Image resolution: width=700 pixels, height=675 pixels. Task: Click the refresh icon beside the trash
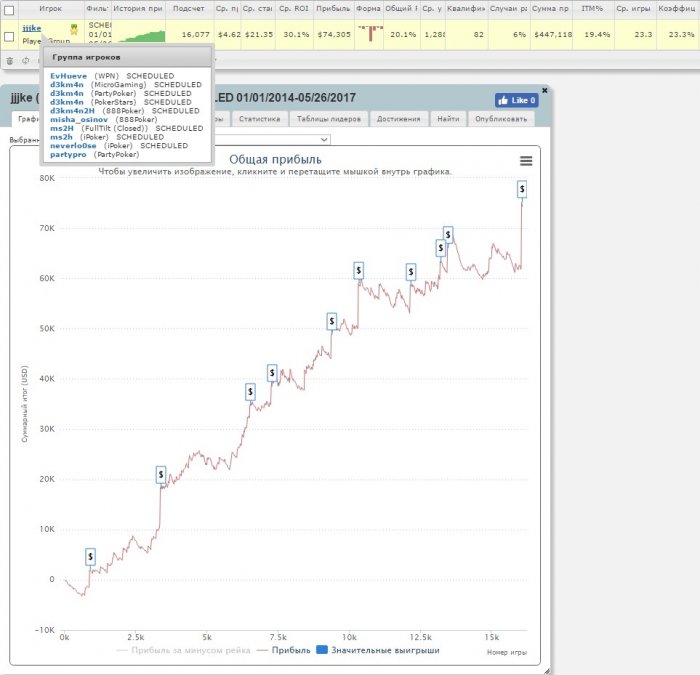(25, 61)
